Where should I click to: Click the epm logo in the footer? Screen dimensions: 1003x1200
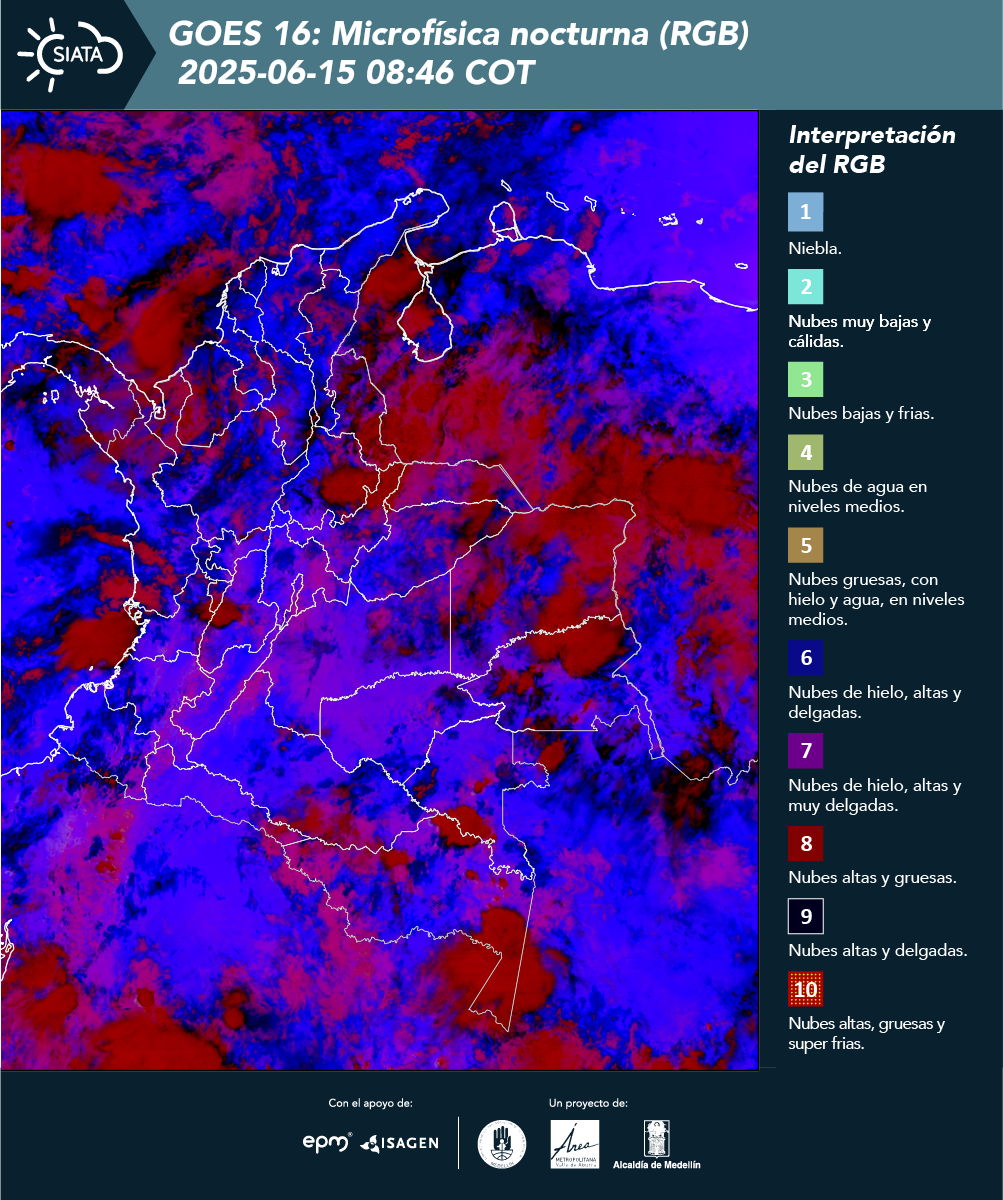pyautogui.click(x=328, y=1142)
